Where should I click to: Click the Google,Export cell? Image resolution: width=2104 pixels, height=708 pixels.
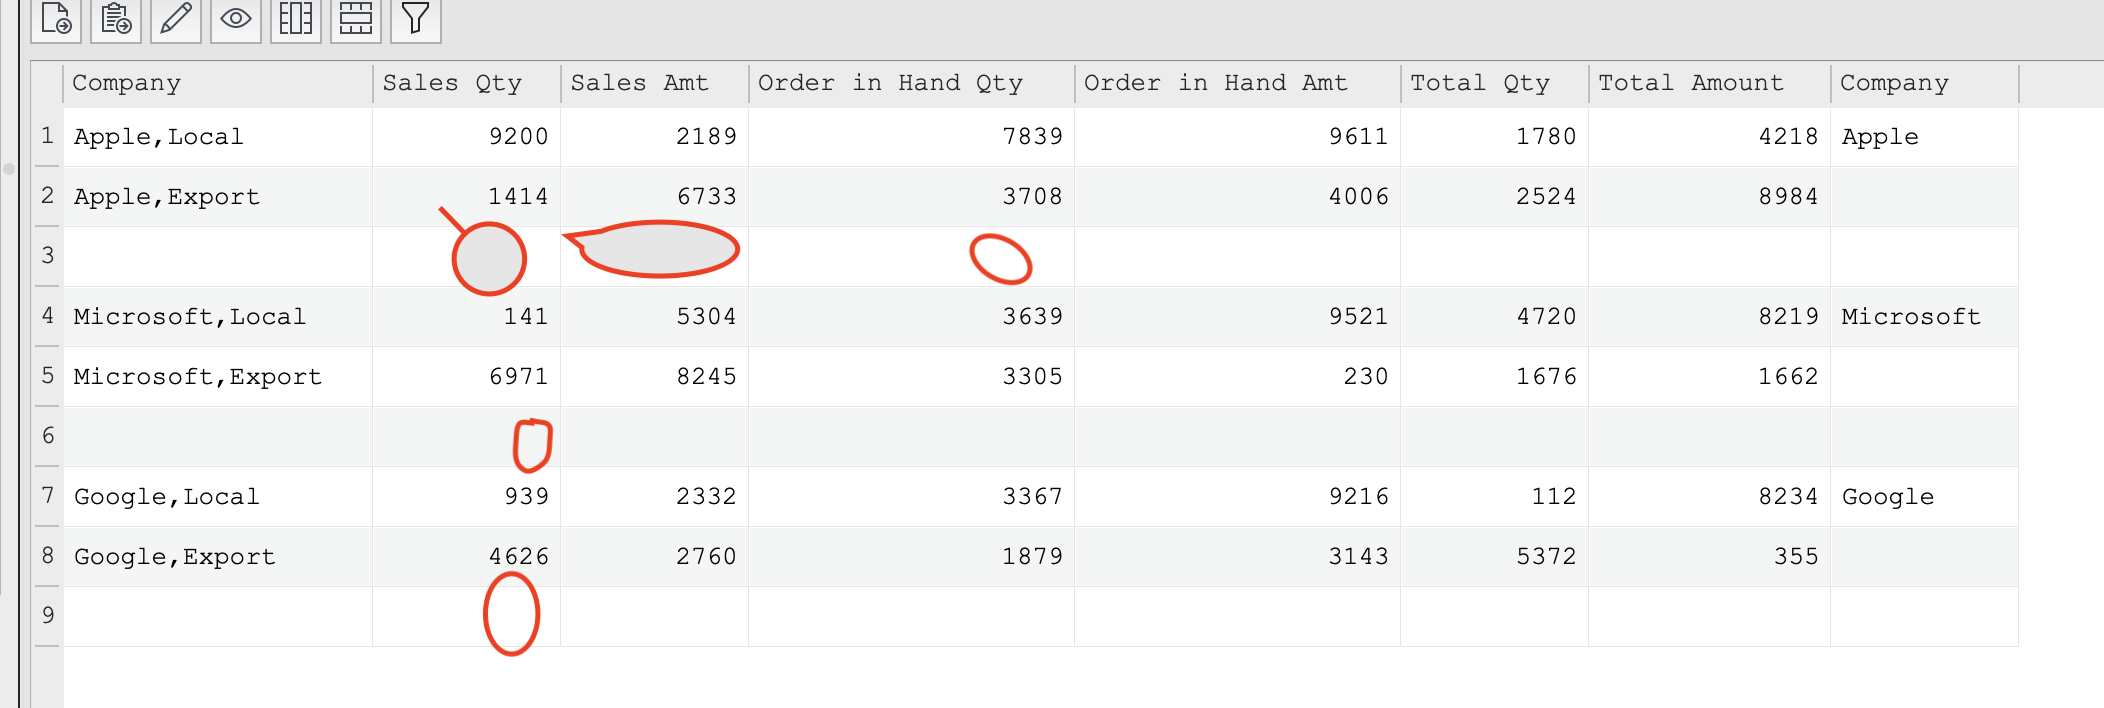pyautogui.click(x=218, y=557)
